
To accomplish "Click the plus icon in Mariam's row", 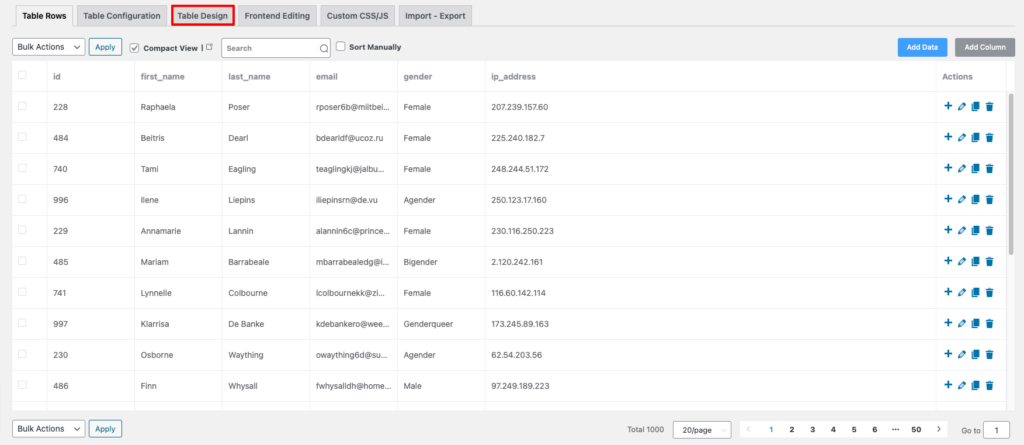I will [948, 261].
